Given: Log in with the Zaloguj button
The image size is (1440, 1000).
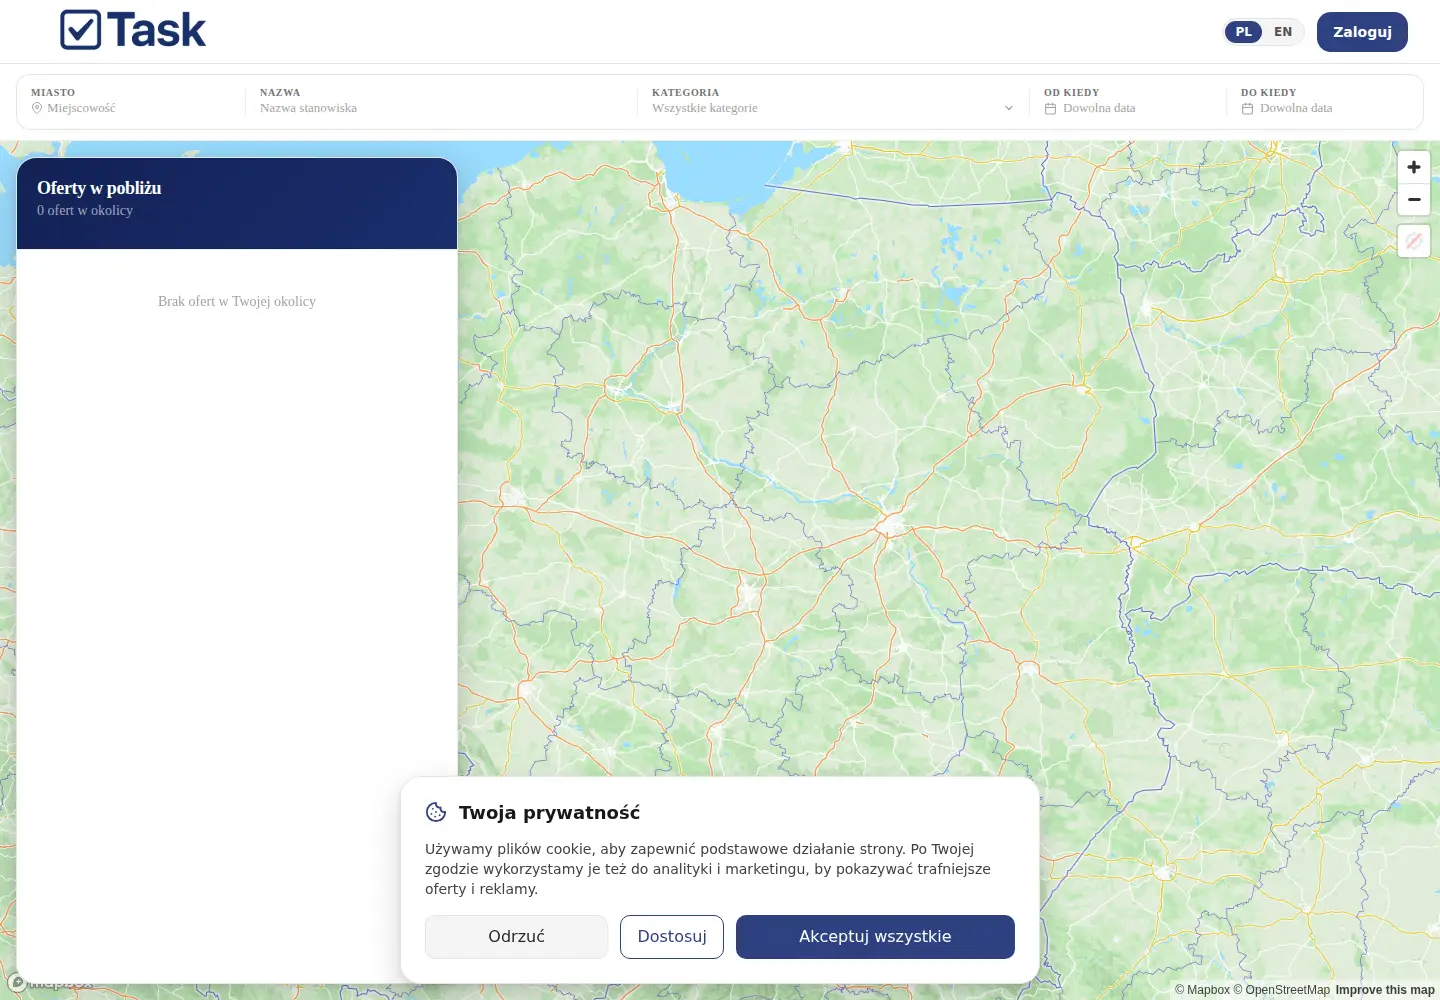Looking at the screenshot, I should [x=1362, y=32].
